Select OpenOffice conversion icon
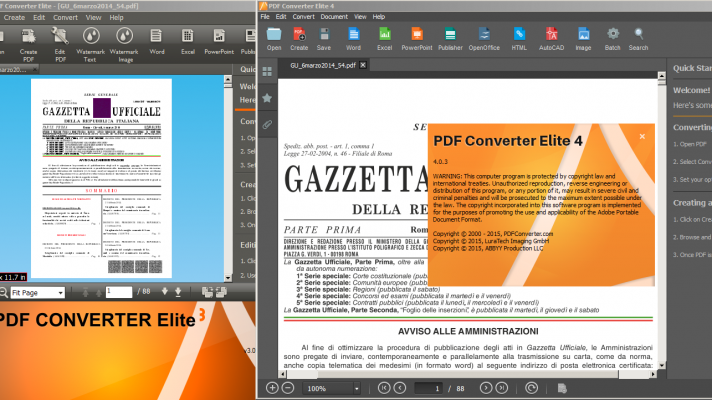The image size is (712, 400). [484, 39]
